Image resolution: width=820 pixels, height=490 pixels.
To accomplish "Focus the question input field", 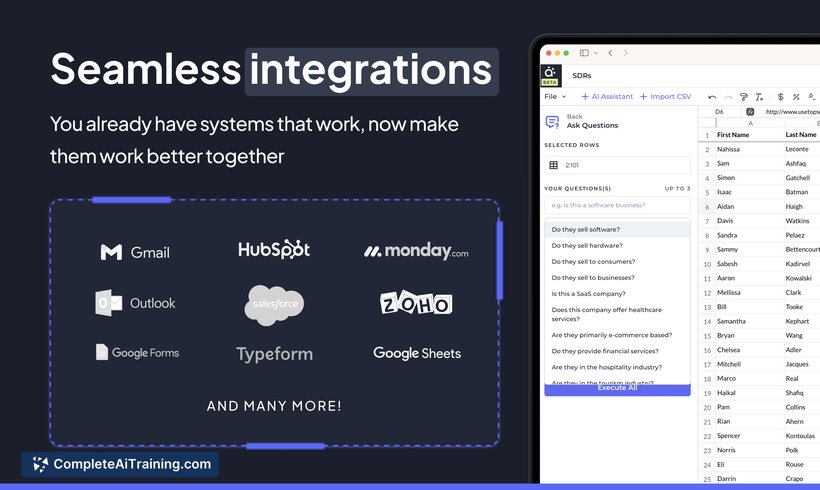I will (x=617, y=205).
